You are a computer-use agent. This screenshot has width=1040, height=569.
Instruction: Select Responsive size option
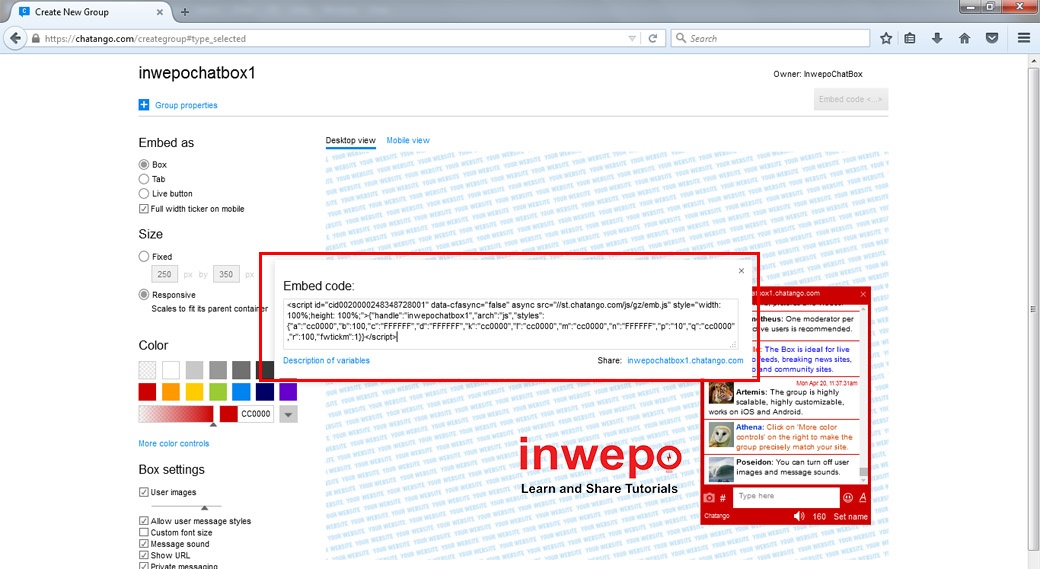[144, 294]
